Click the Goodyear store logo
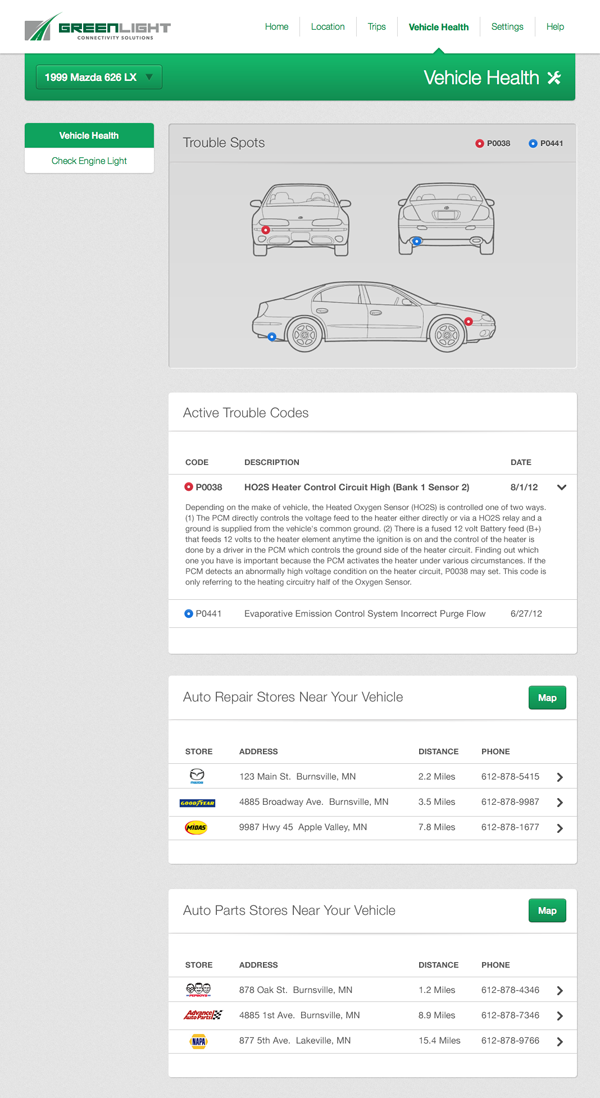This screenshot has width=600, height=1098. pyautogui.click(x=197, y=802)
